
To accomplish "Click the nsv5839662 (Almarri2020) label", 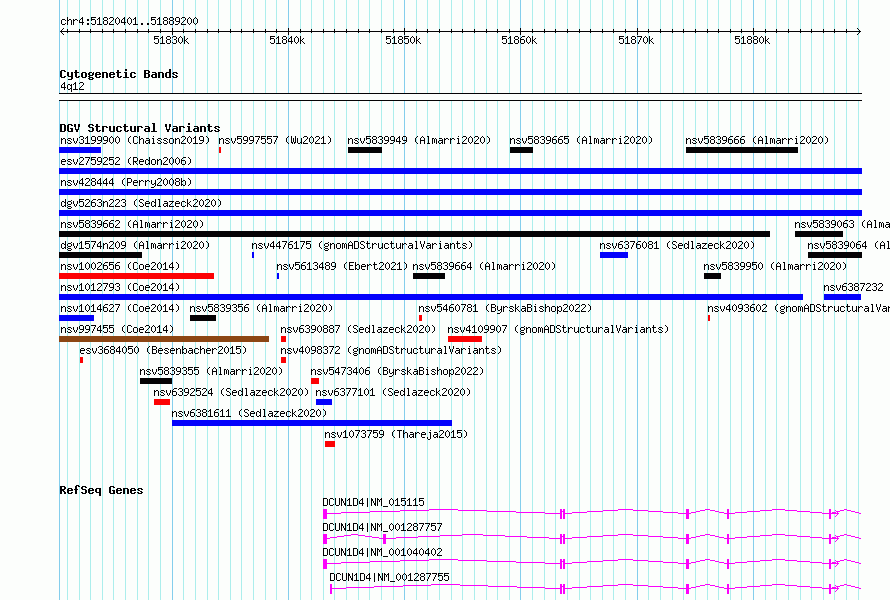I will (132, 224).
